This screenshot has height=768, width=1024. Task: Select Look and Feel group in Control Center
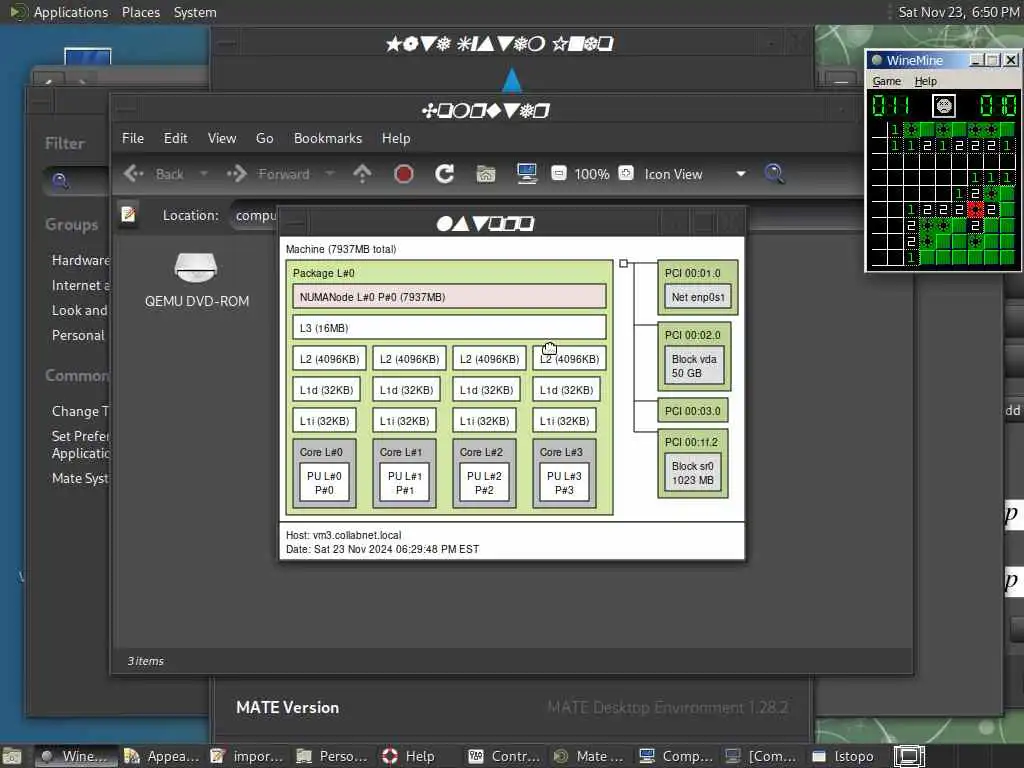80,310
